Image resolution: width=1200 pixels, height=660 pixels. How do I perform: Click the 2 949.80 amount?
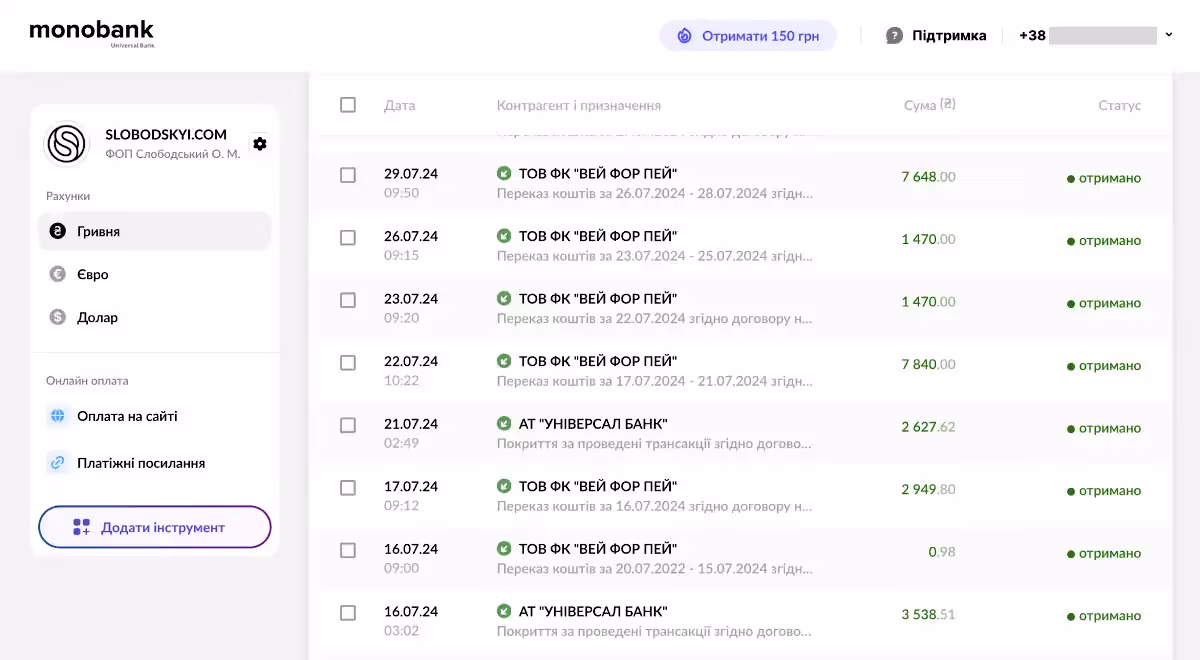pyautogui.click(x=928, y=490)
